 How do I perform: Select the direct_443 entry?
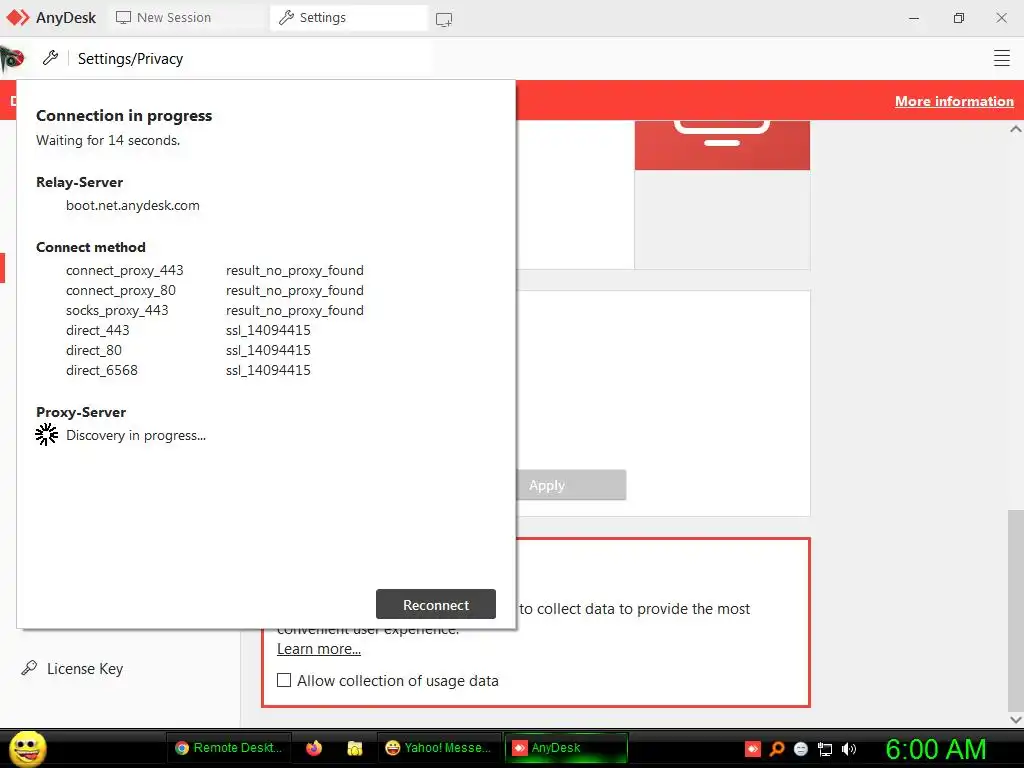[98, 330]
